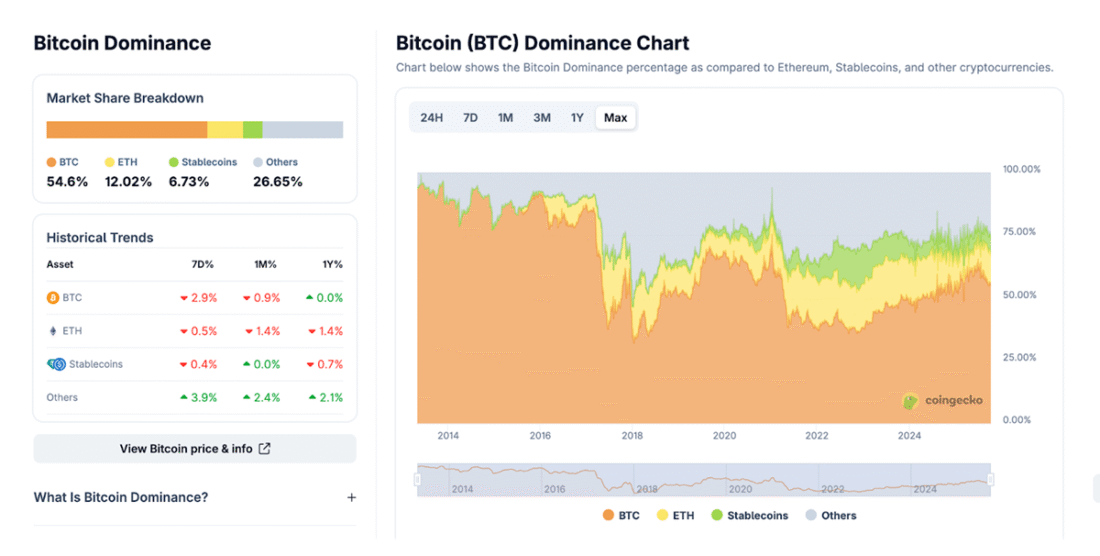This screenshot has height=556, width=1100.
Task: Toggle the Others series in the chart legend
Action: click(x=829, y=516)
